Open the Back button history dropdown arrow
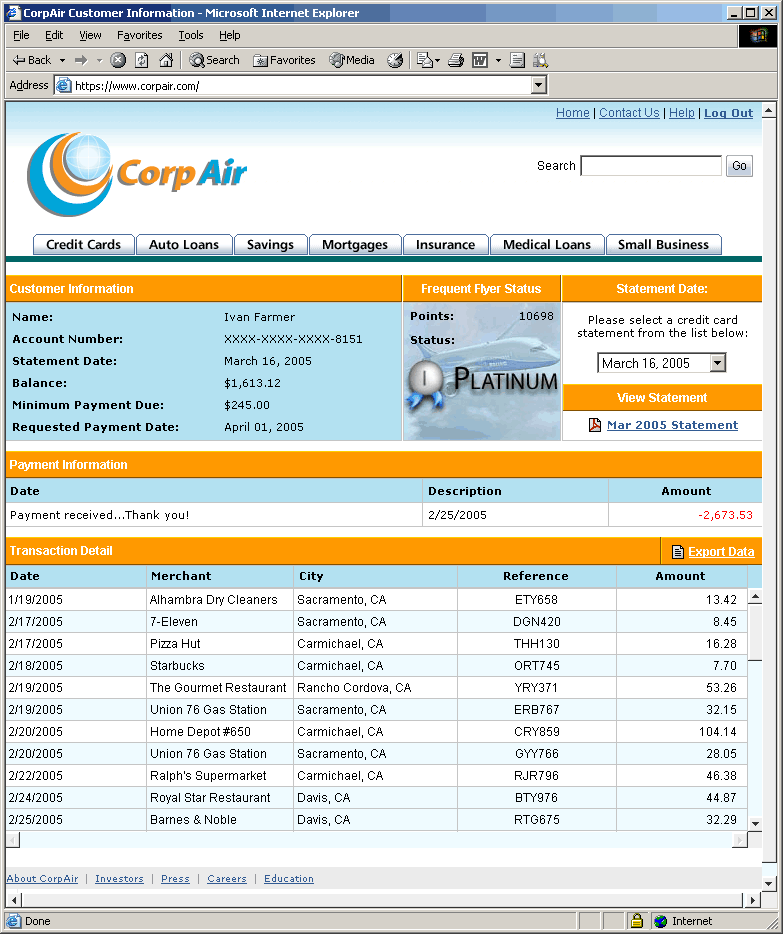Screen dimensions: 783x934 62,60
